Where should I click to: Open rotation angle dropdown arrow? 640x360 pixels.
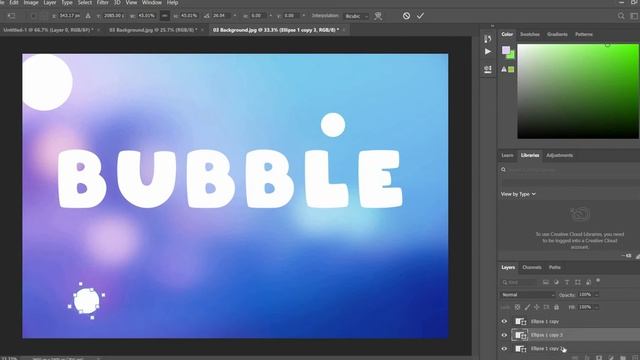235,16
